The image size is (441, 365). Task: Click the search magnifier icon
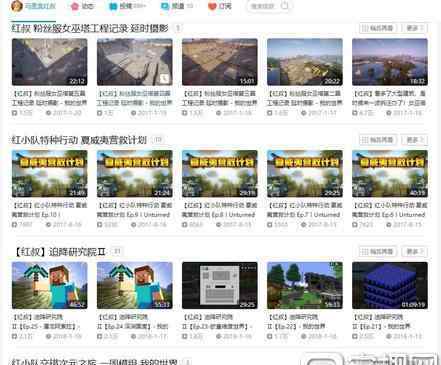285,6
